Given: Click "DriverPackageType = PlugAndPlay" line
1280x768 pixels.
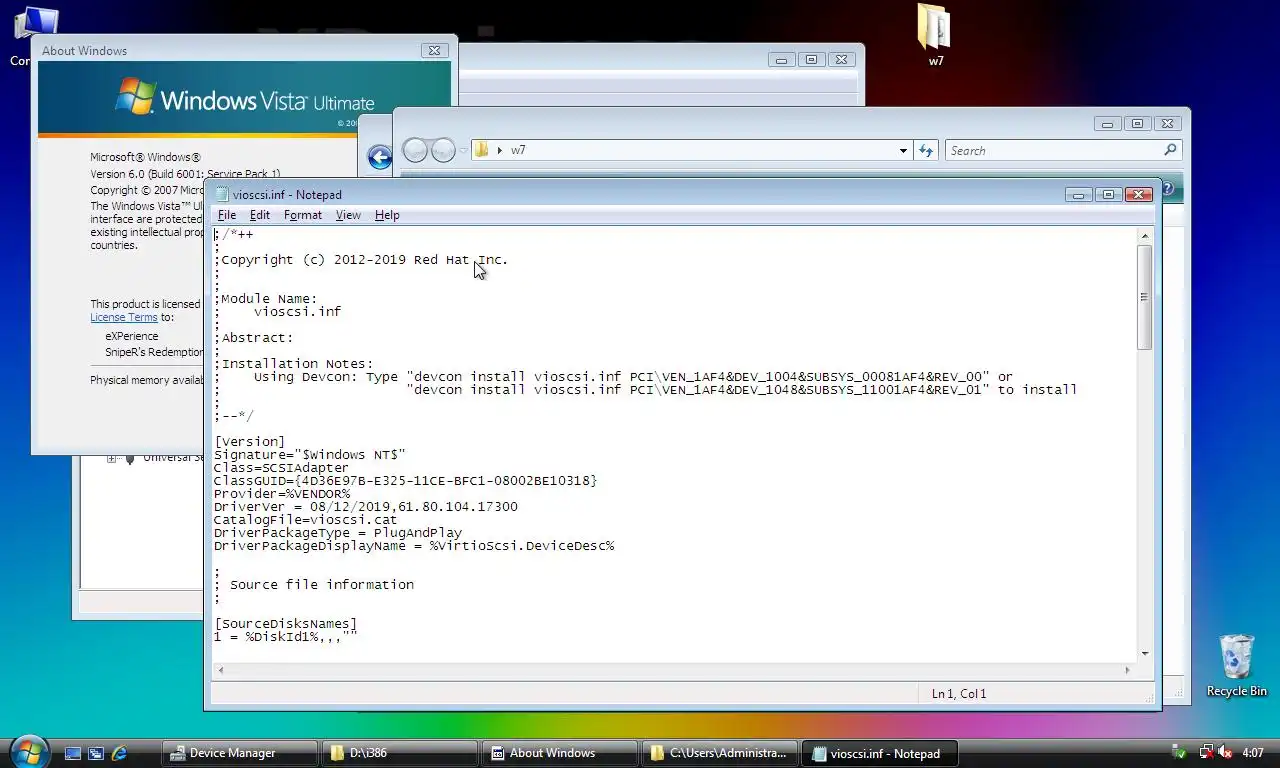Looking at the screenshot, I should [x=338, y=532].
